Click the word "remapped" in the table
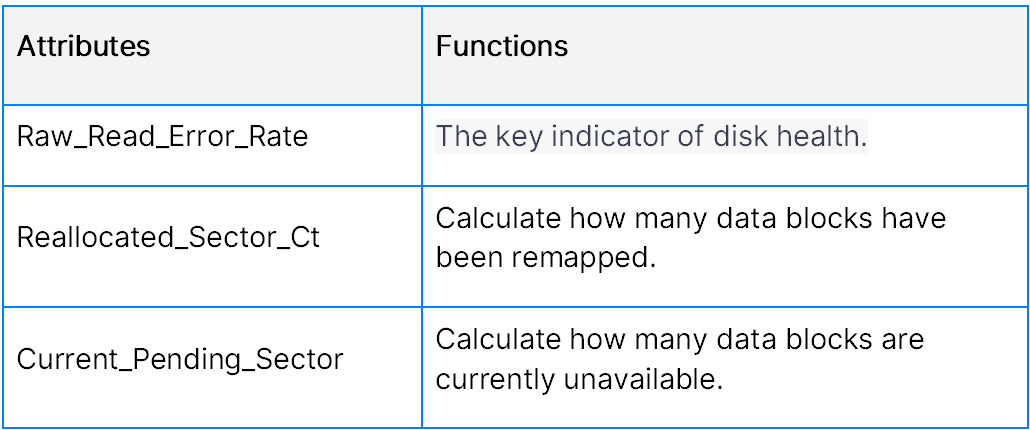 (x=585, y=259)
